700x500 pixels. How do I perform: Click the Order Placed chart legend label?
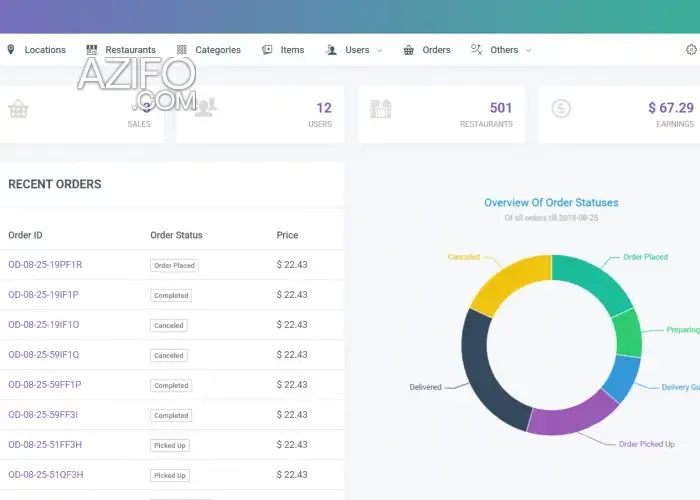point(646,257)
